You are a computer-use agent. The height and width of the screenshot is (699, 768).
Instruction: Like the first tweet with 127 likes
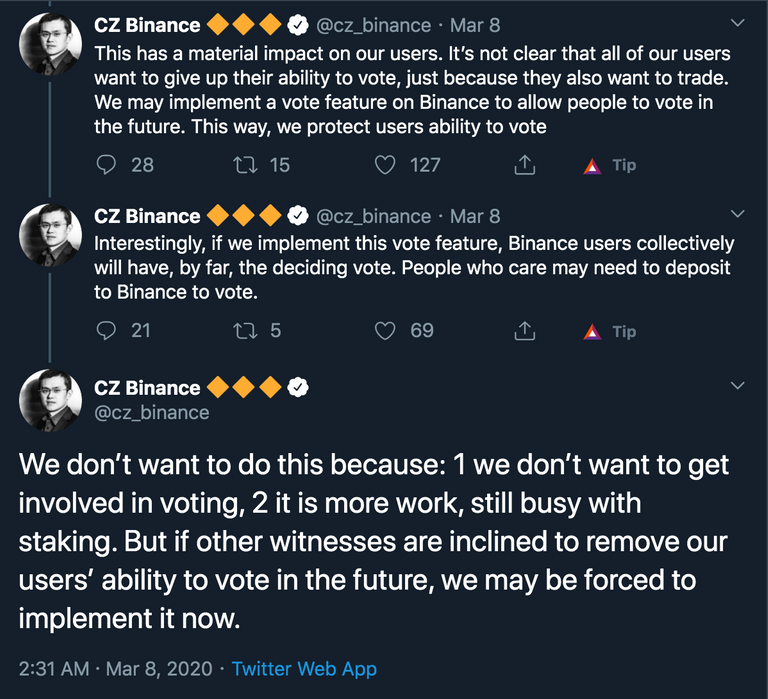pos(385,165)
